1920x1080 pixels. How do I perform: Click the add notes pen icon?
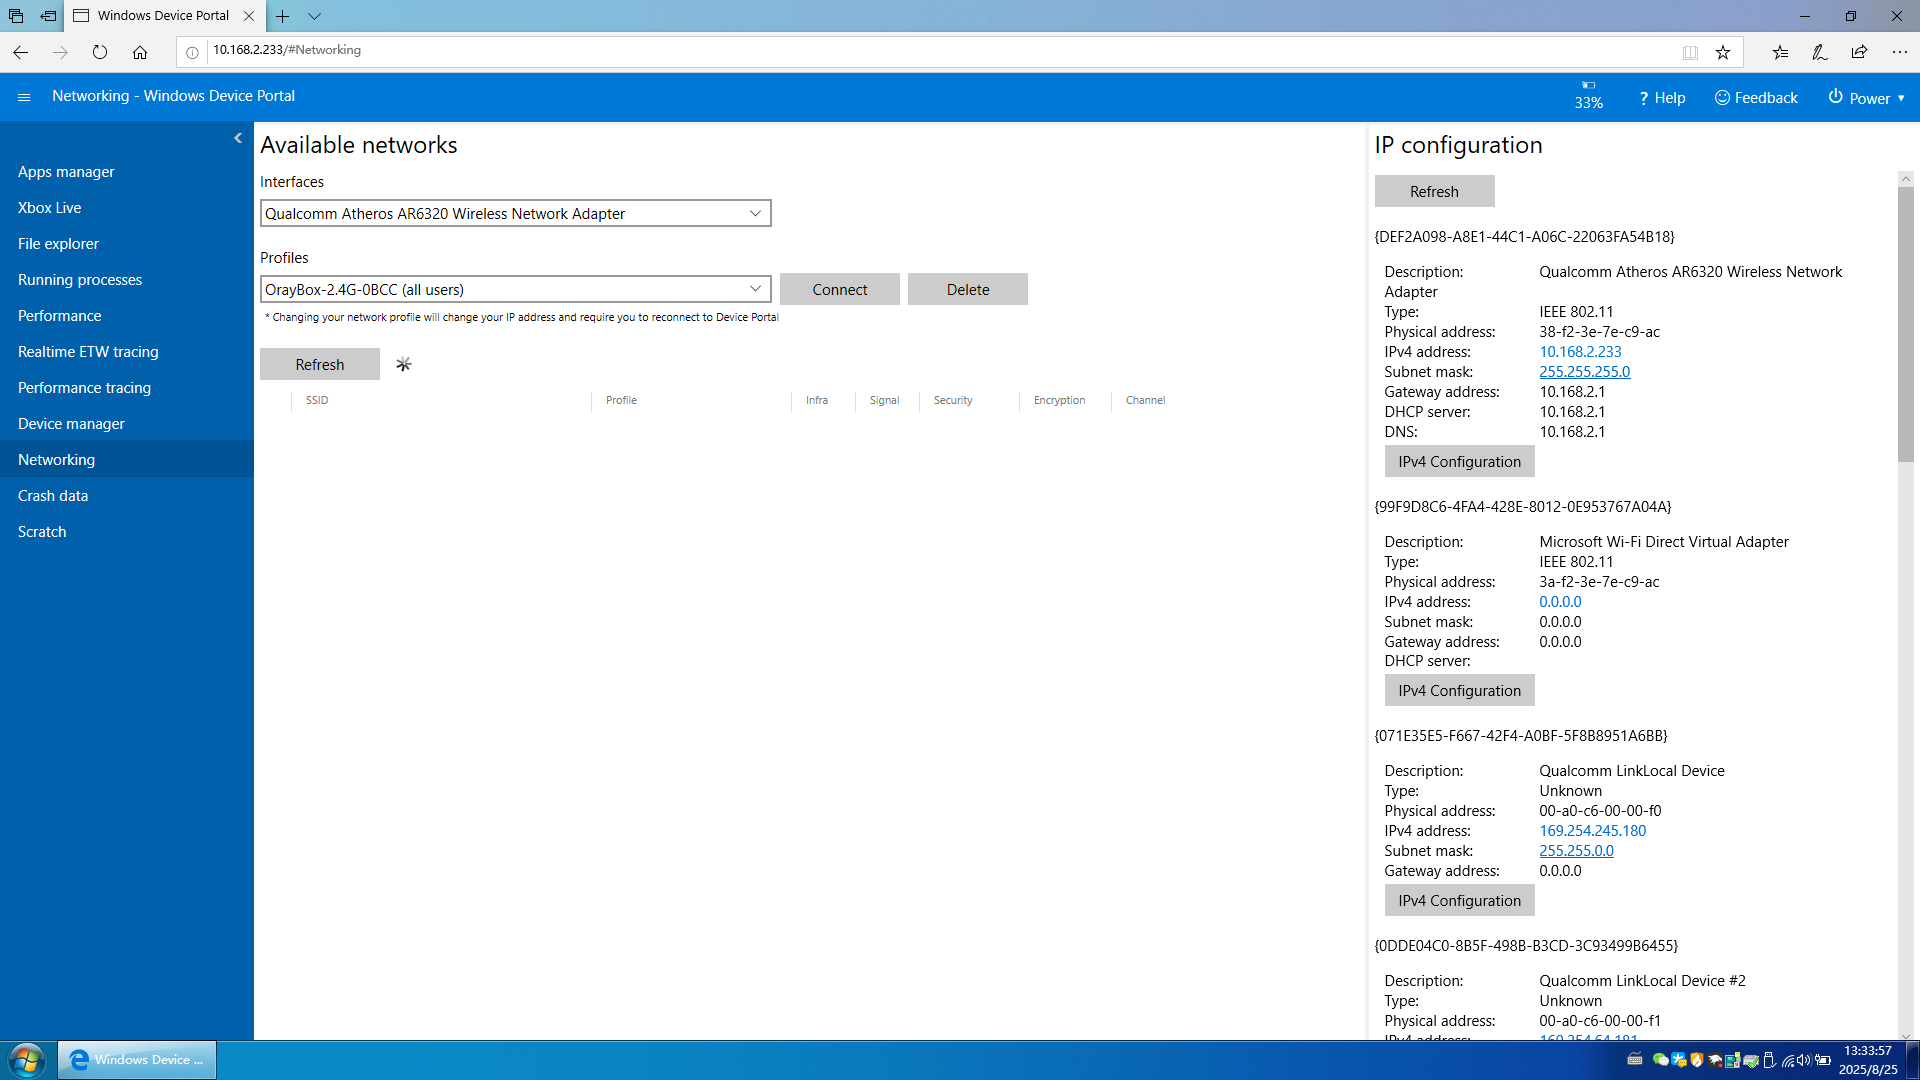1820,52
